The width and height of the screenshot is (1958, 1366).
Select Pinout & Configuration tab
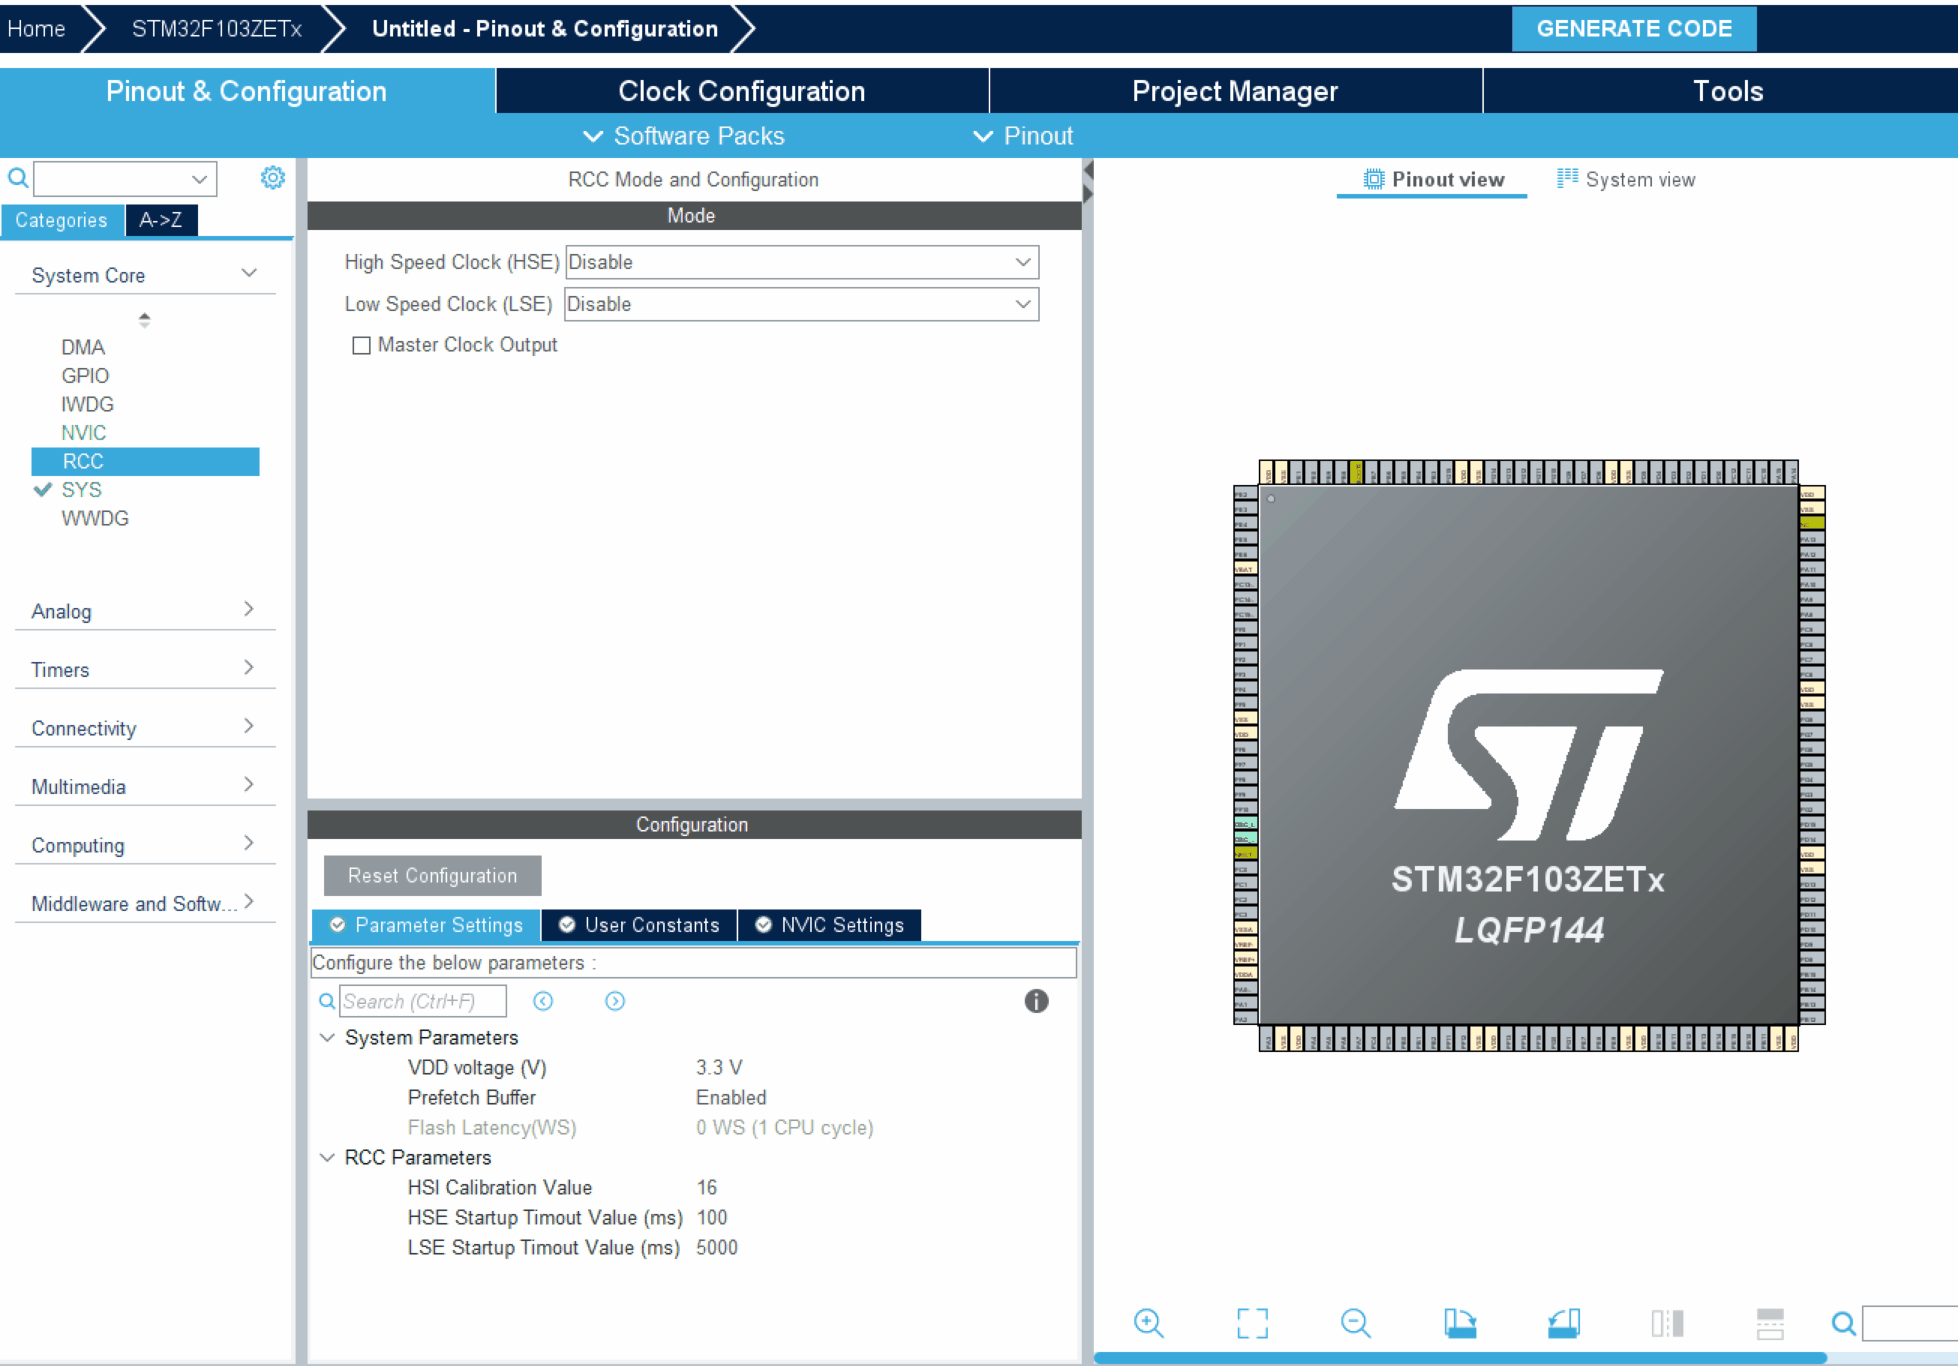[246, 91]
